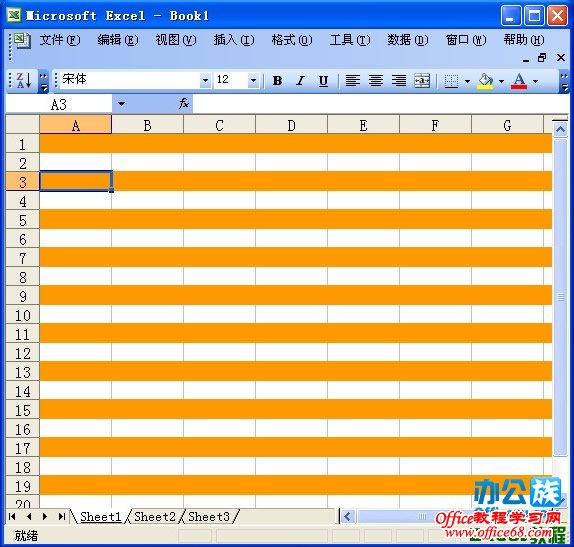Switch to the Sheet3 tab
Image resolution: width=574 pixels, height=547 pixels.
tap(209, 517)
